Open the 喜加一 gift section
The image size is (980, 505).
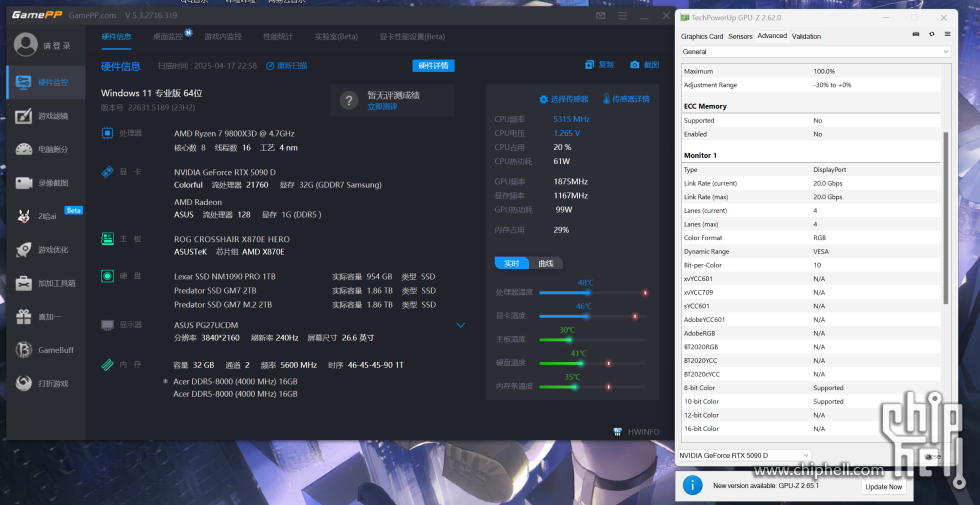point(46,317)
